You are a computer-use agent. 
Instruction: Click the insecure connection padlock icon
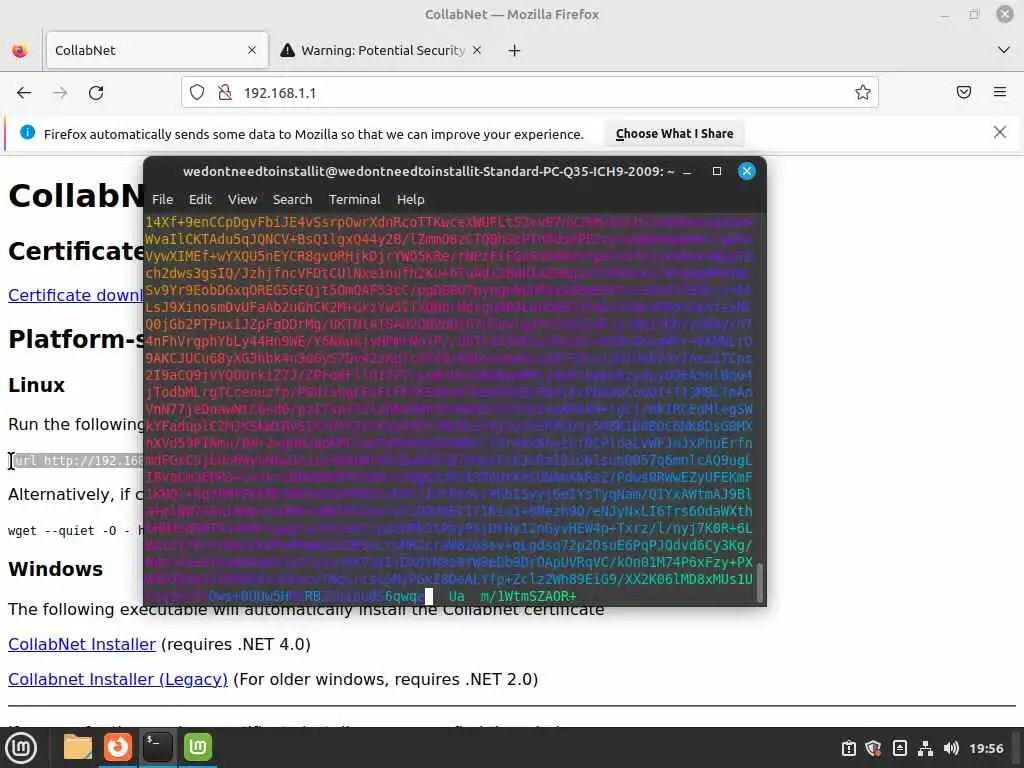click(225, 93)
